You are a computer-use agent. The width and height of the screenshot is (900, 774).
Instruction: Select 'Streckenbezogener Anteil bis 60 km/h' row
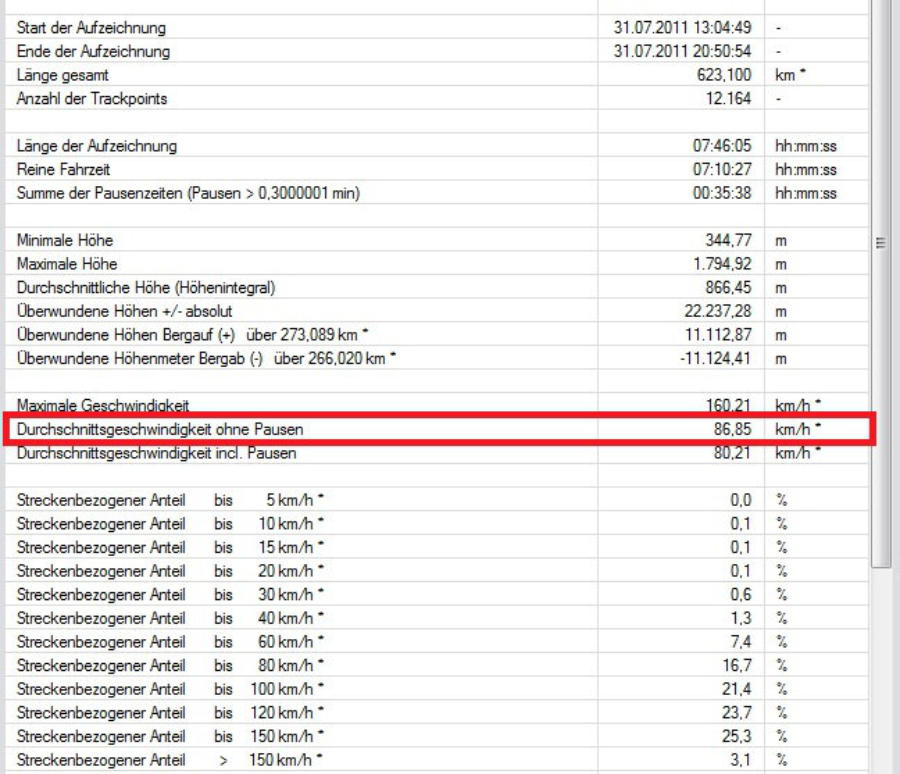[437, 641]
